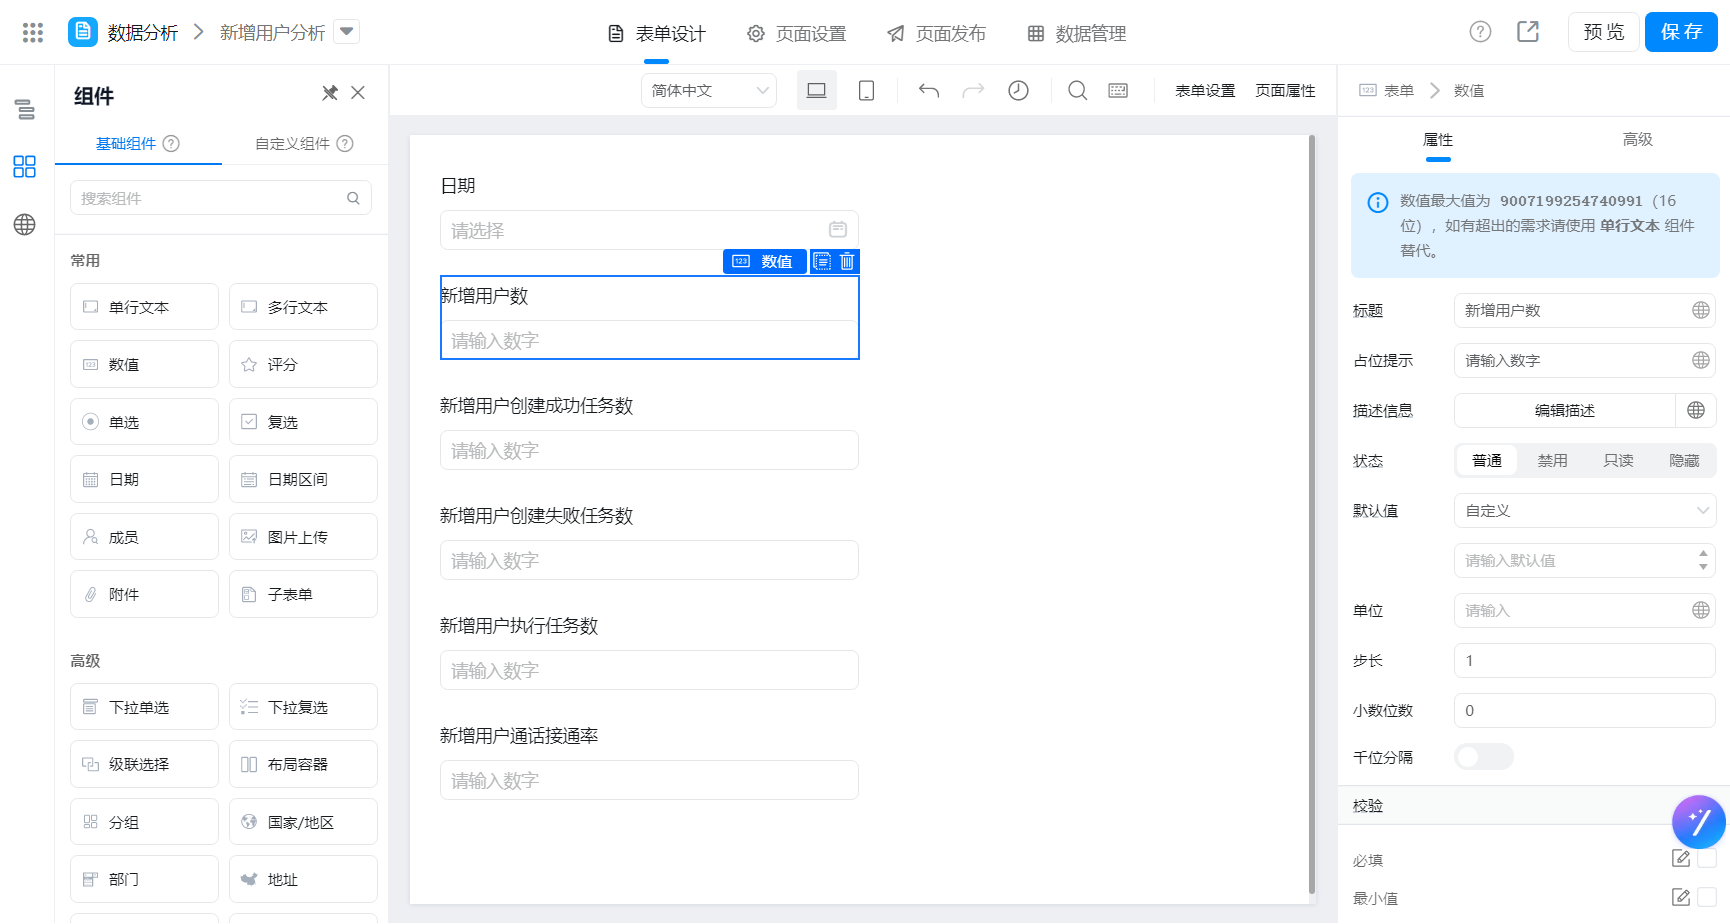1730x924 pixels.
Task: Check the 最小值 checkbox
Action: tap(1707, 897)
